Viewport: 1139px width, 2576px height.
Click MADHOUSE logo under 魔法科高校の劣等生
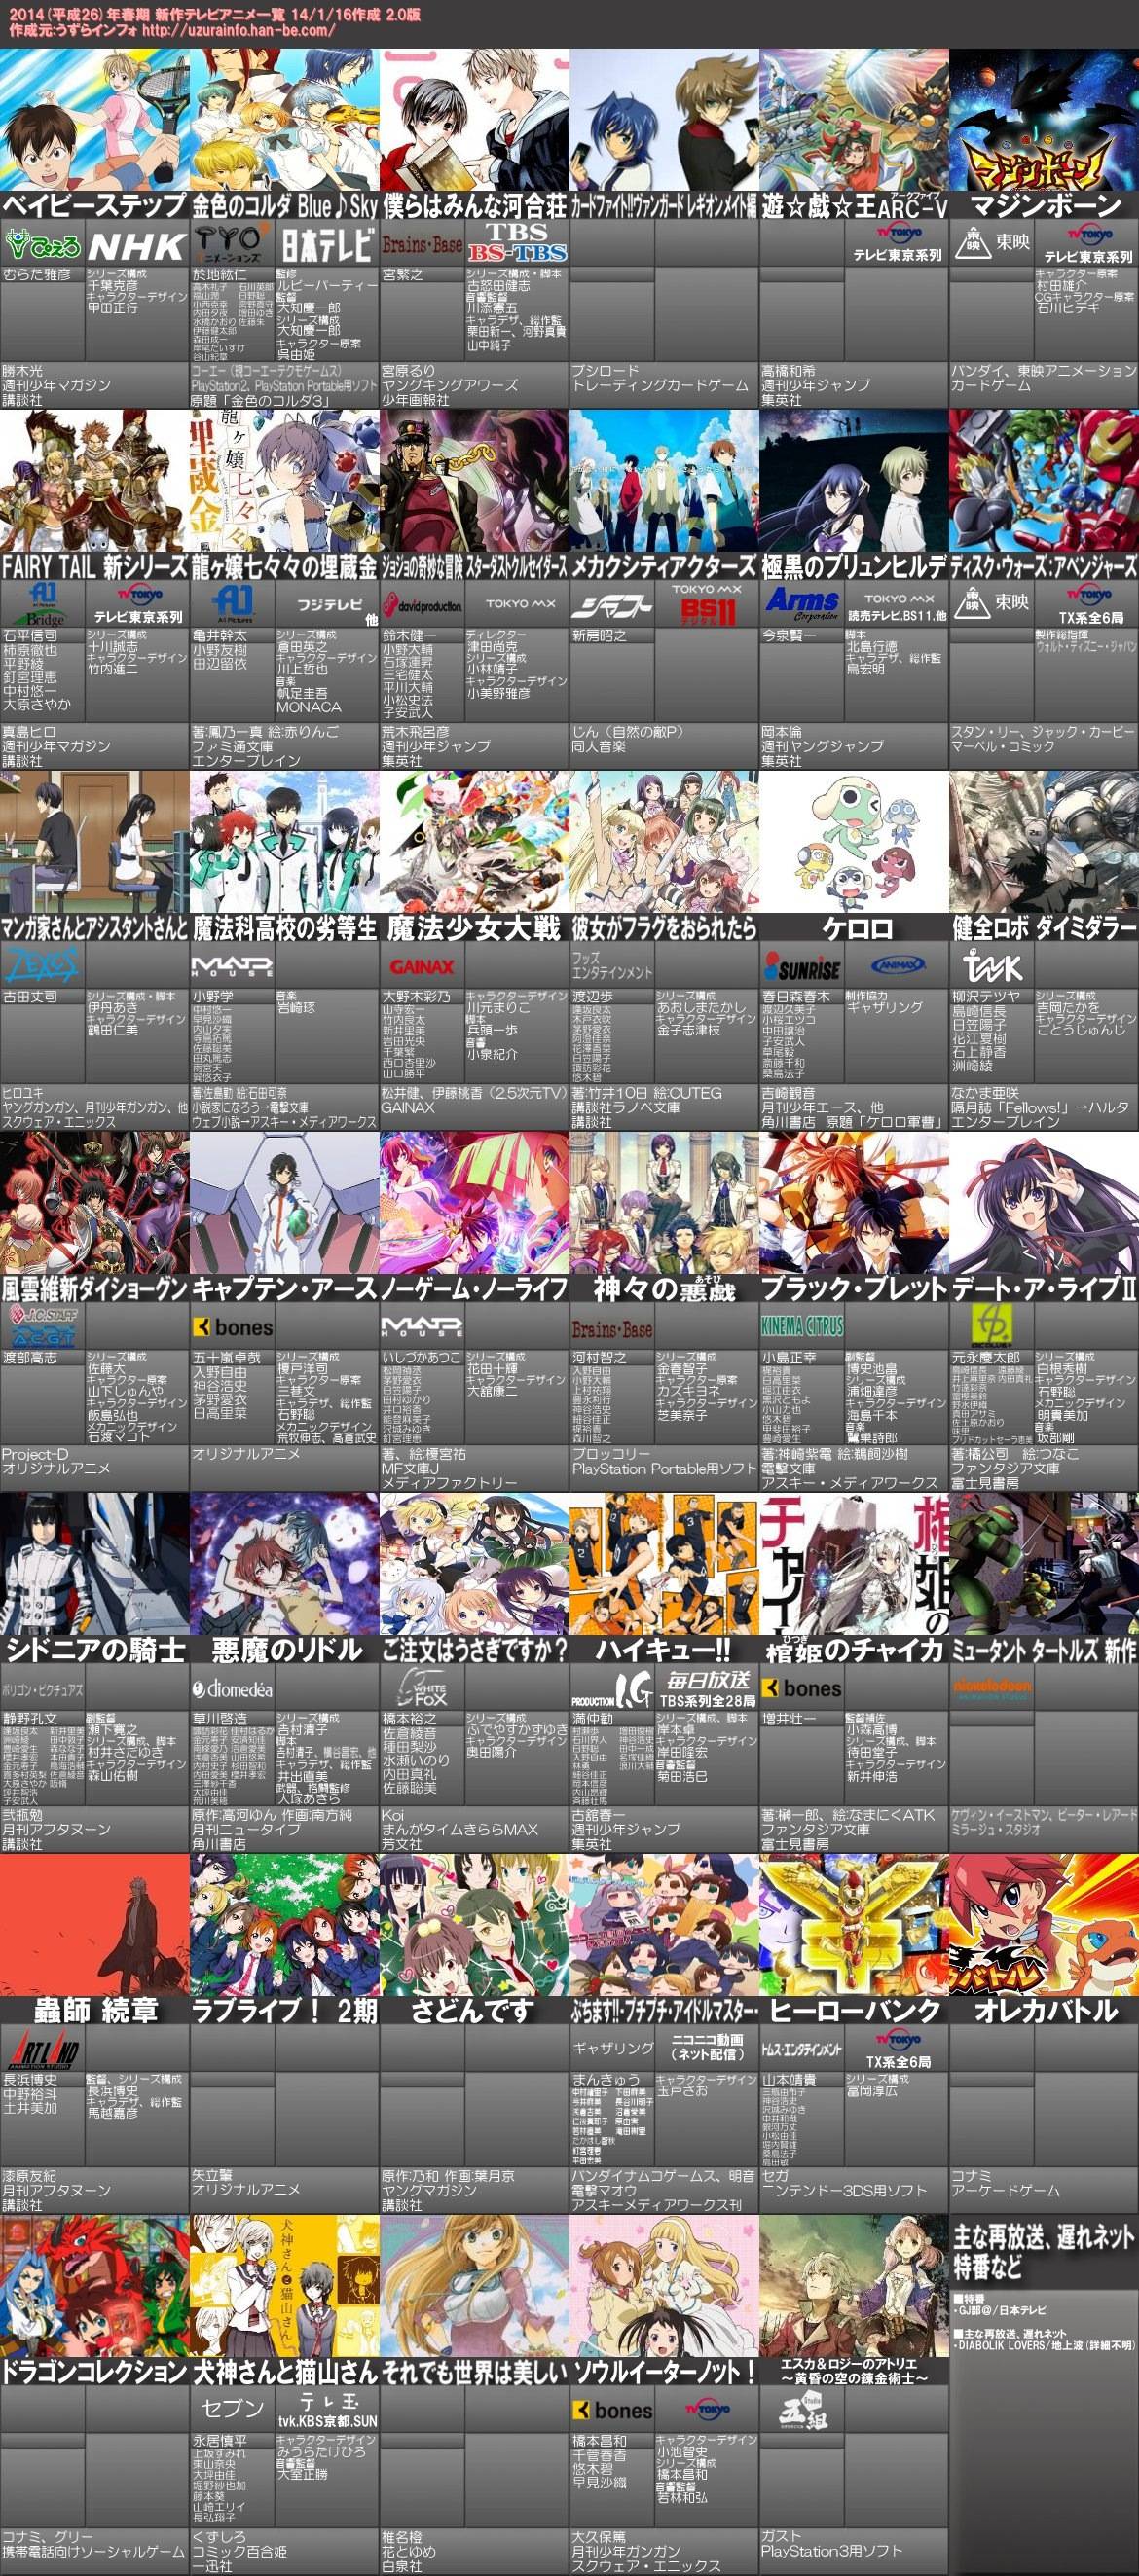[x=231, y=966]
